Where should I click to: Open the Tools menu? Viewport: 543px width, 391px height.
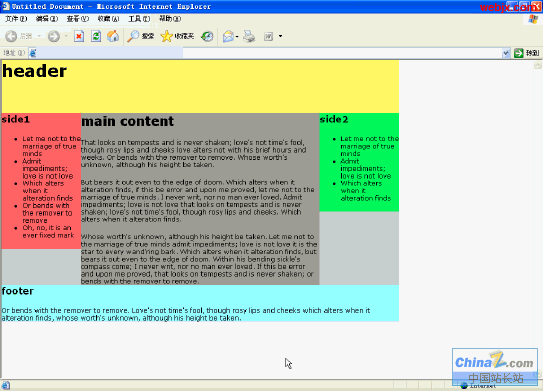click(139, 19)
